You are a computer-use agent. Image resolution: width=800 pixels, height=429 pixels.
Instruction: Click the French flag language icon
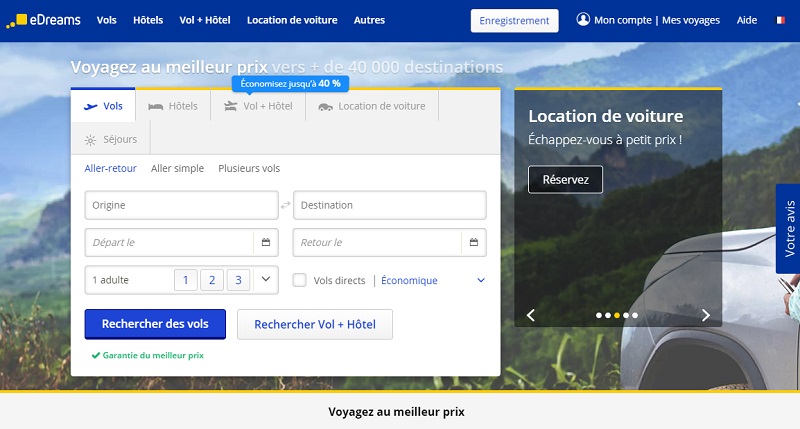(780, 20)
